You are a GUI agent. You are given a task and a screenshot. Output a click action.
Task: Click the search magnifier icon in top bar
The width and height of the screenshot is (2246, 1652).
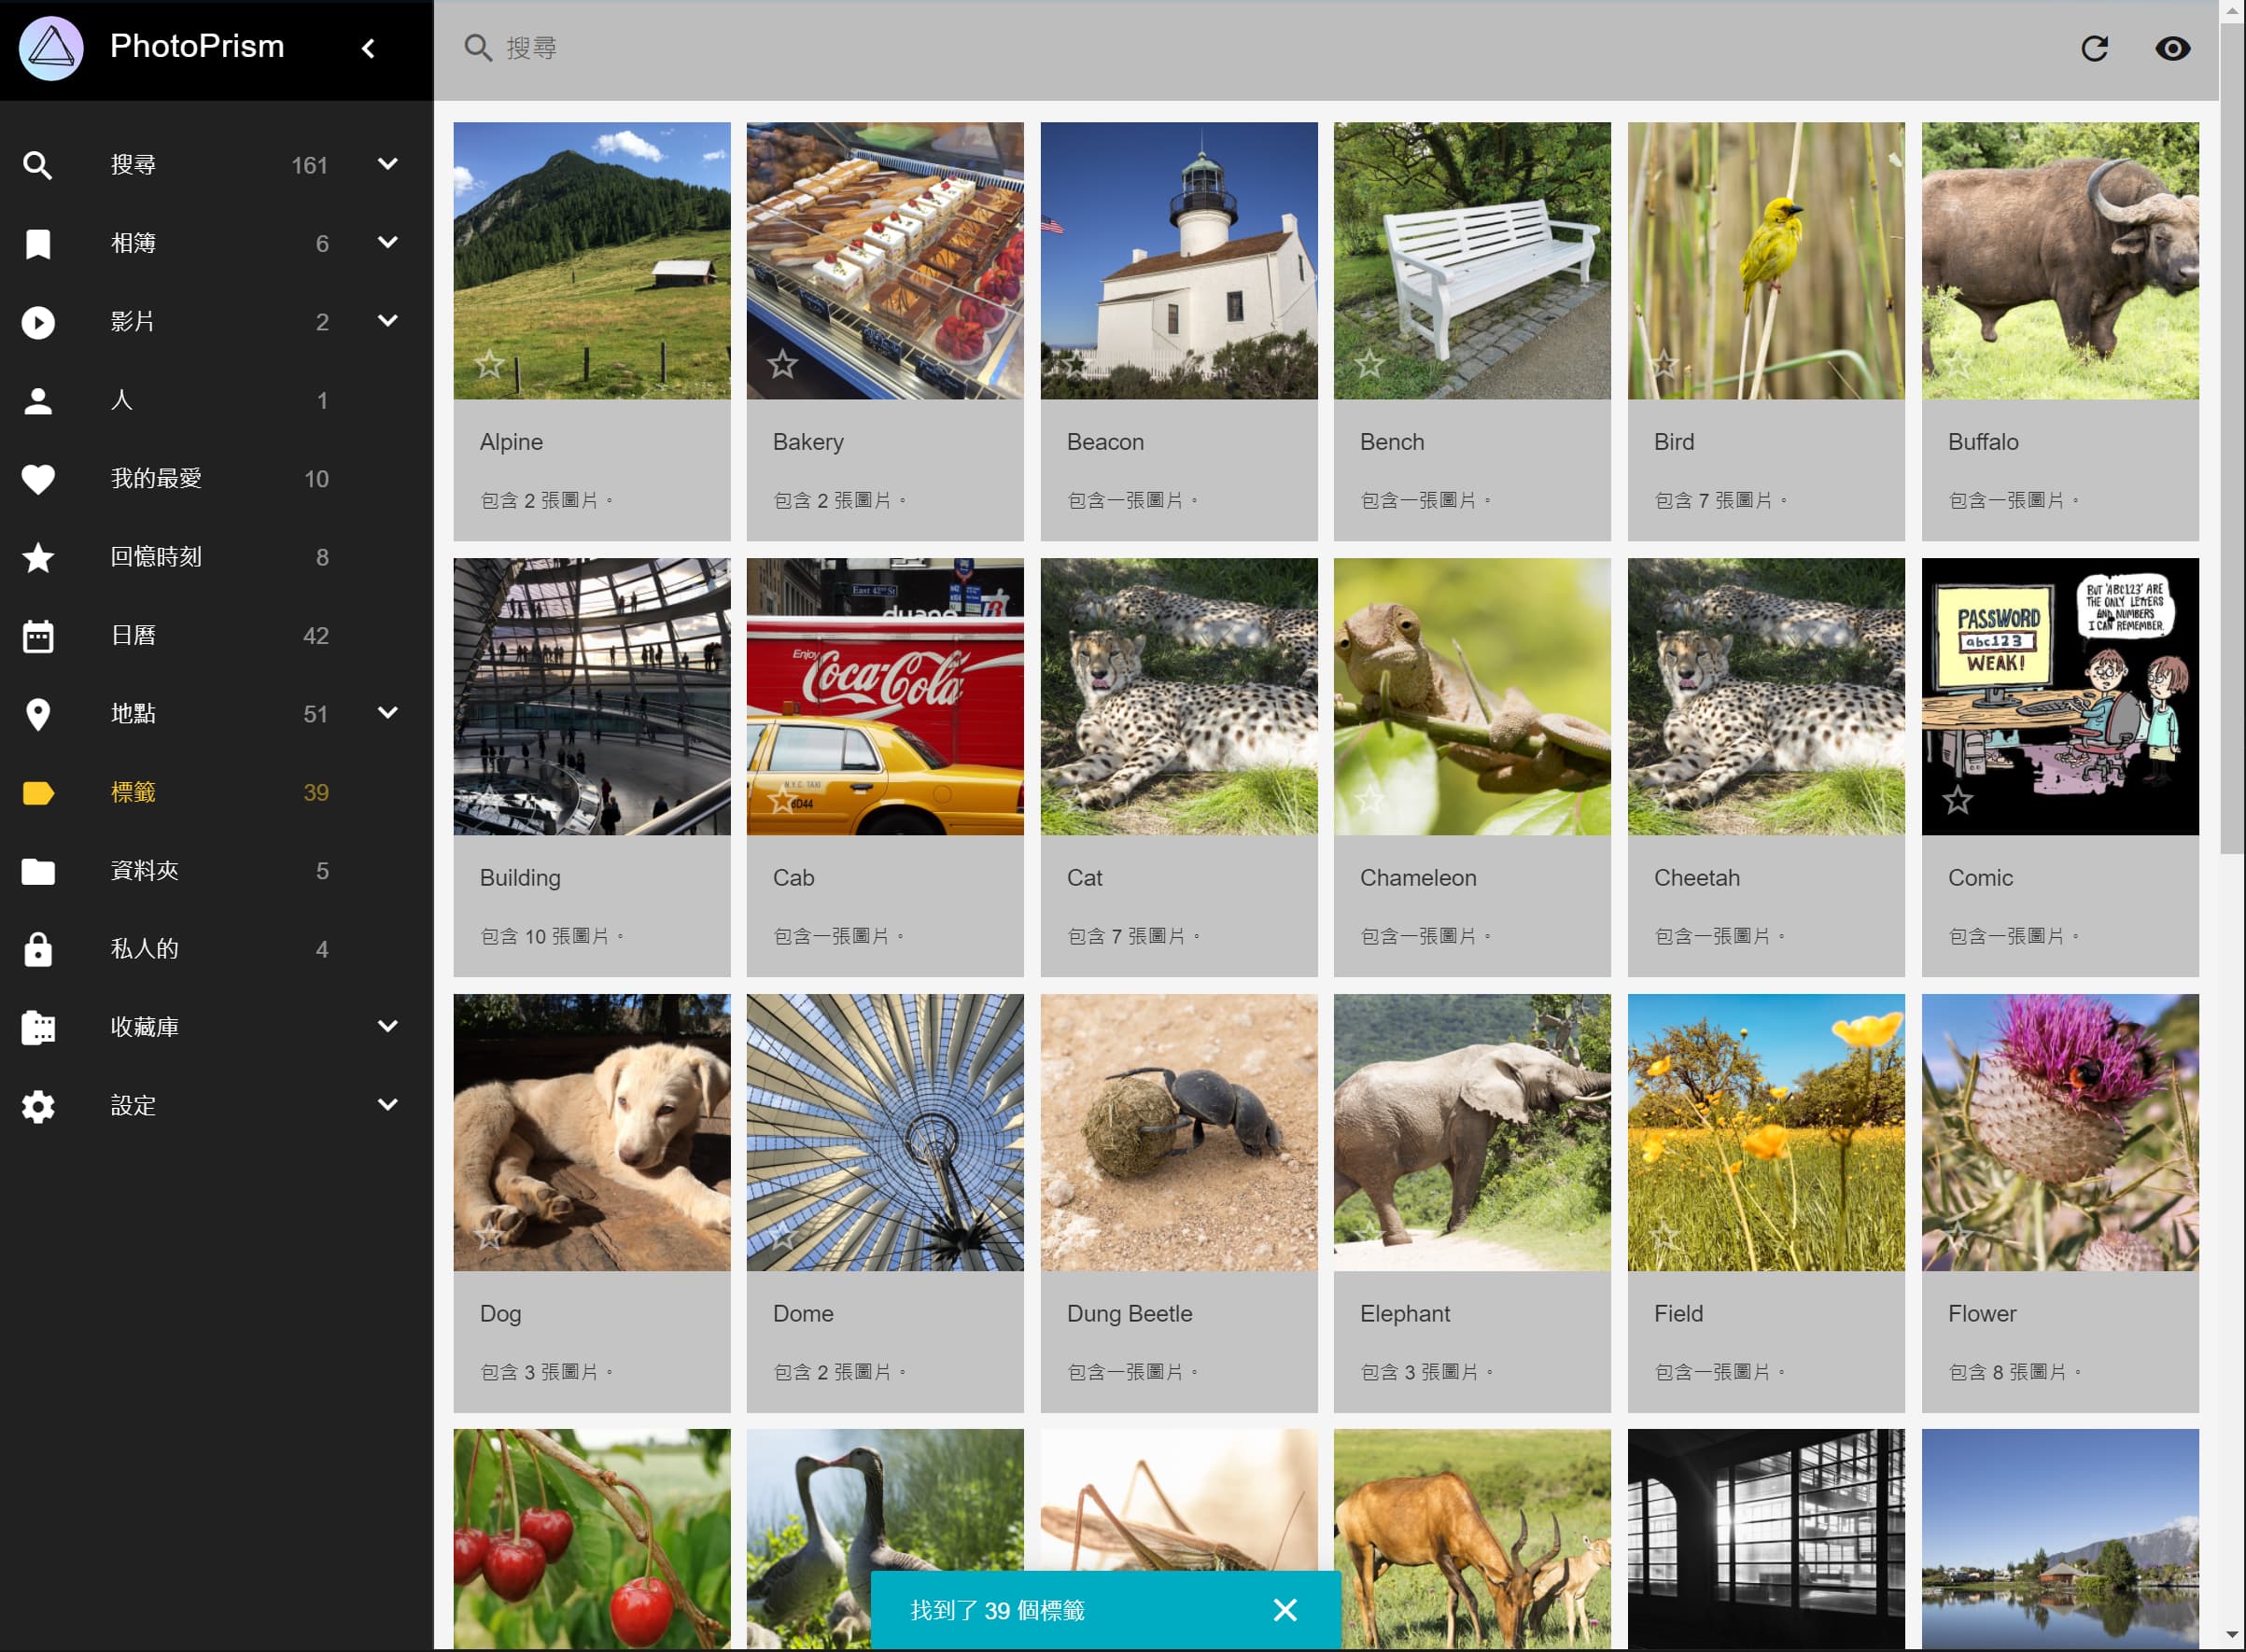478,48
